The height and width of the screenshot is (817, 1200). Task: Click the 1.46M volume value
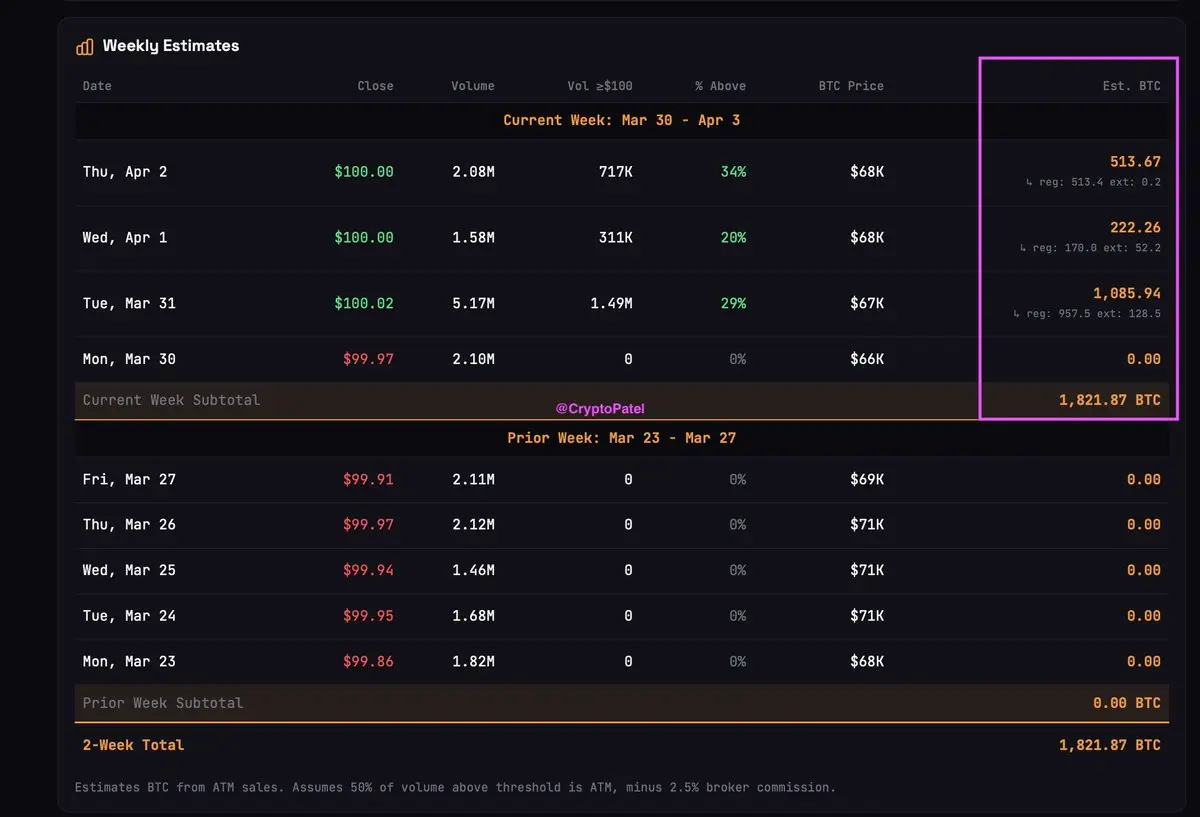click(472, 571)
